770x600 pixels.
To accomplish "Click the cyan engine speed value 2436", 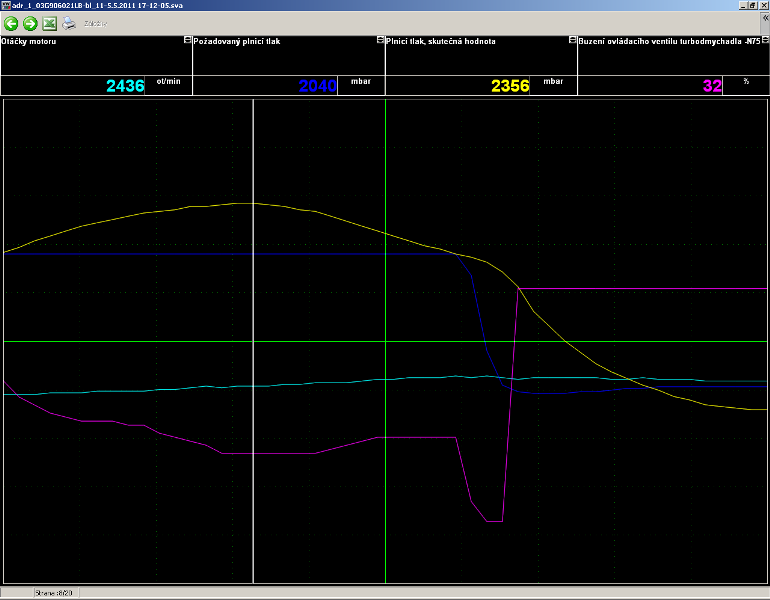I will pos(125,86).
